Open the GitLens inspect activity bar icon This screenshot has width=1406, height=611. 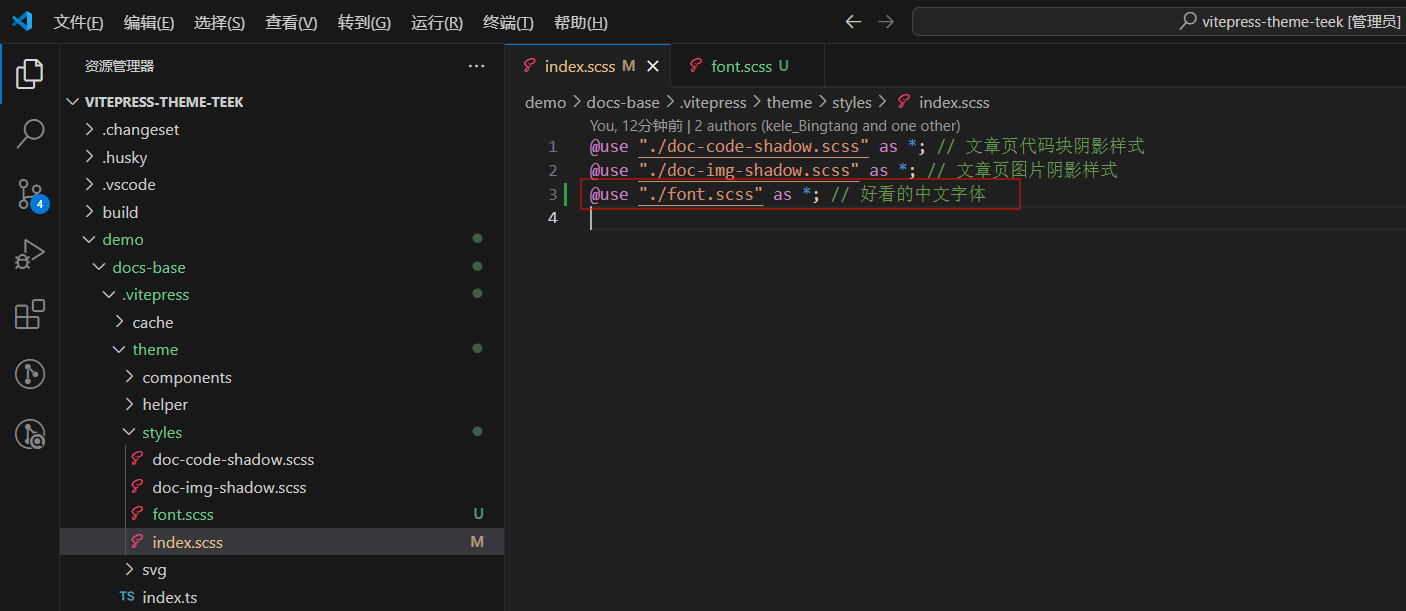pyautogui.click(x=30, y=434)
